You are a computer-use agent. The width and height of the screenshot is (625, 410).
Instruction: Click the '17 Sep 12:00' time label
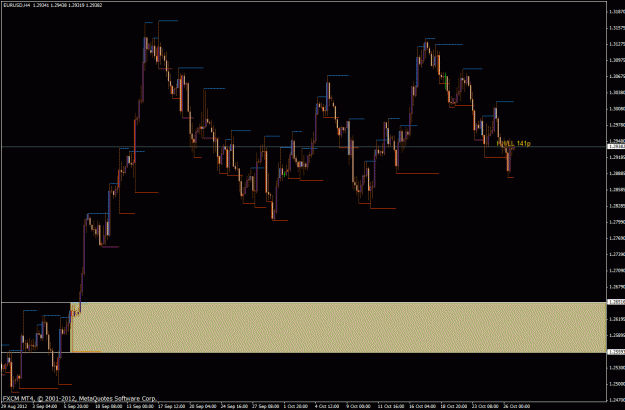[x=171, y=406]
